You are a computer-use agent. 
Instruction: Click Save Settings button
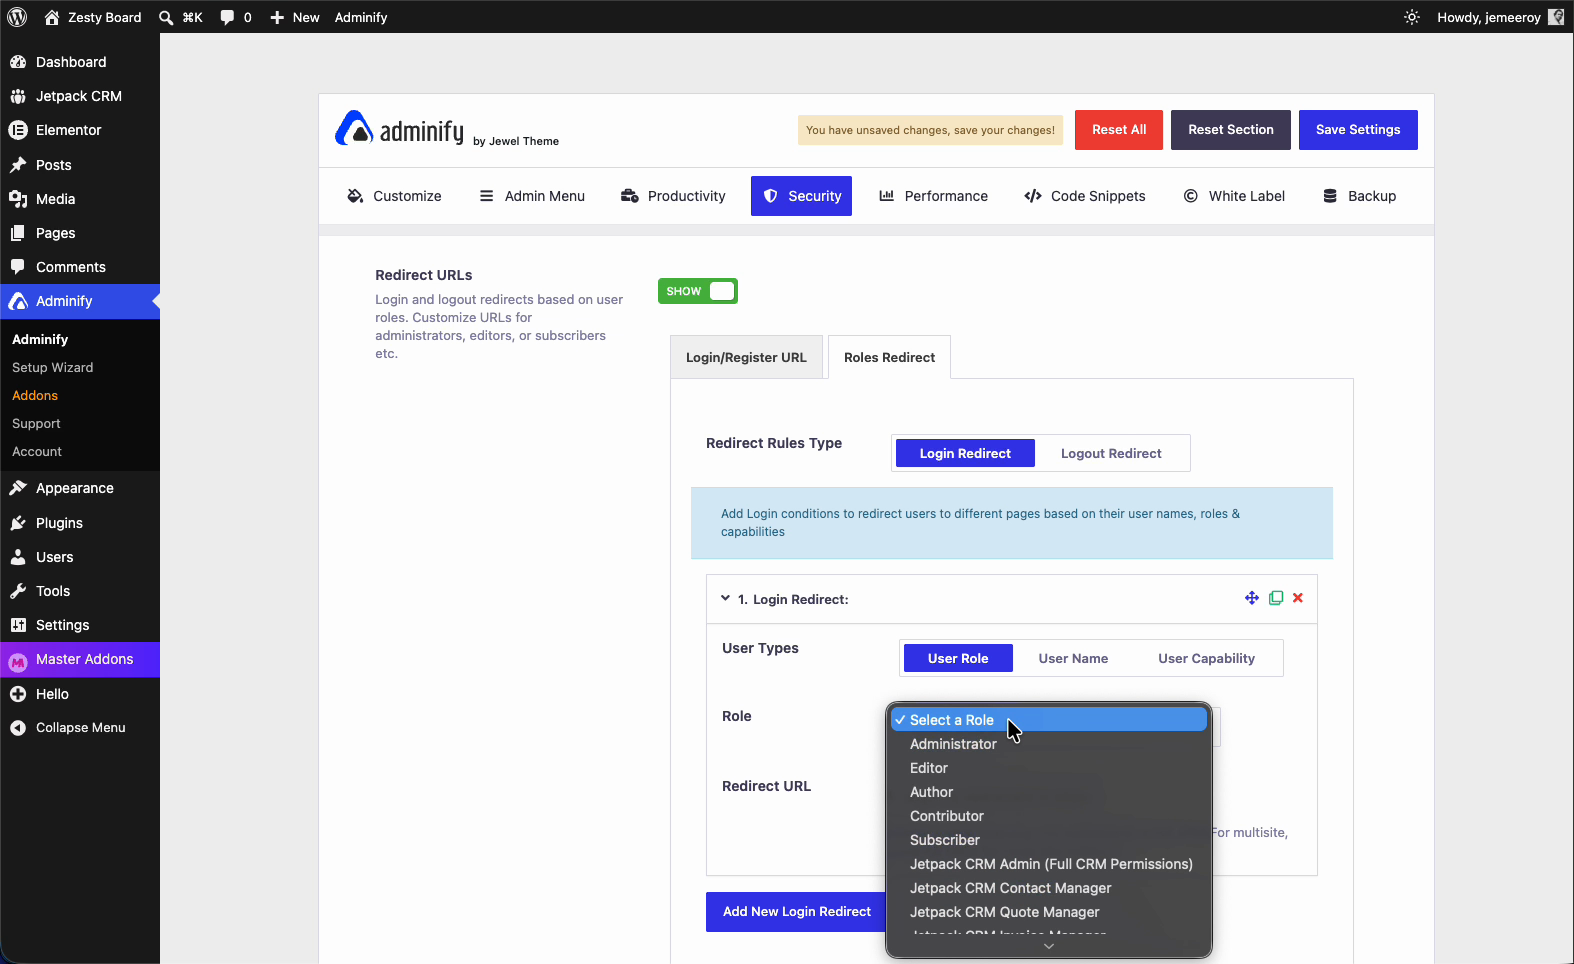(1358, 130)
